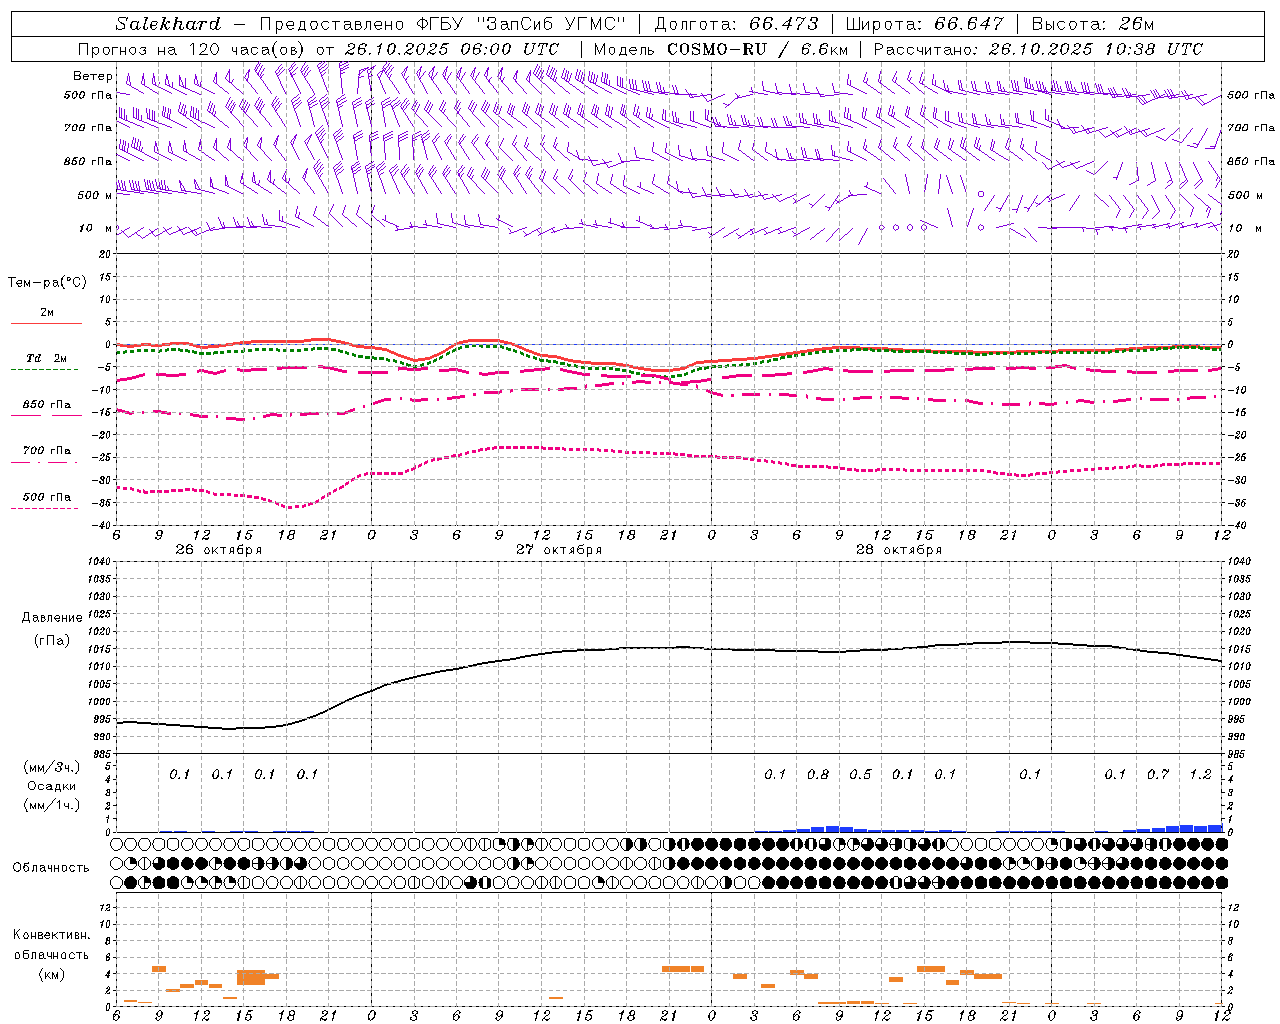Click the Давление pressure panel label
The width and height of the screenshot is (1280, 1024).
tap(52, 618)
